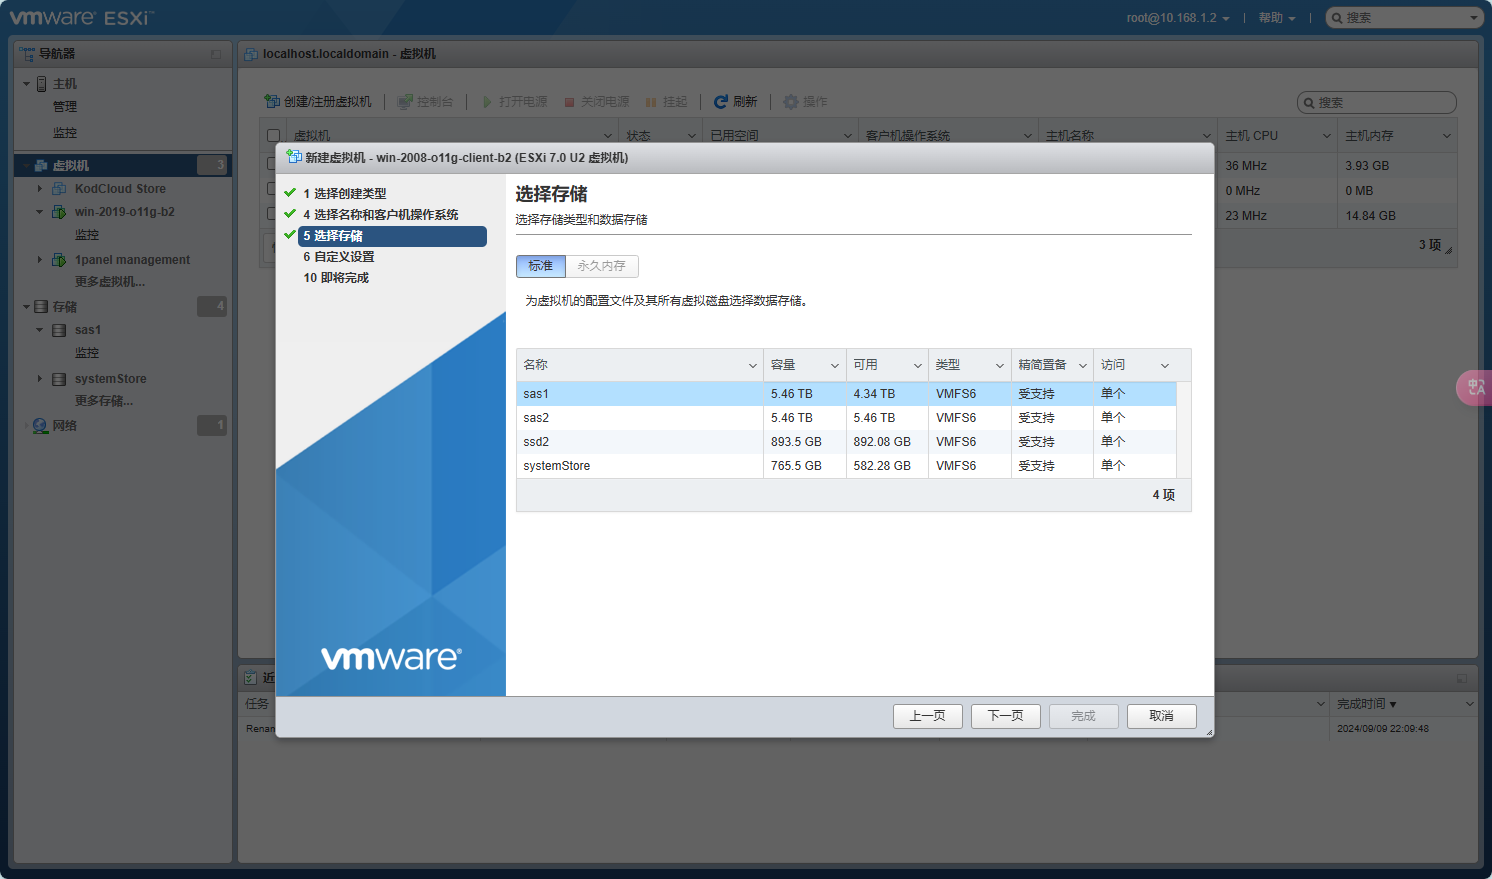Open the access (访问) column dropdown arrow
The height and width of the screenshot is (879, 1492).
(1165, 366)
